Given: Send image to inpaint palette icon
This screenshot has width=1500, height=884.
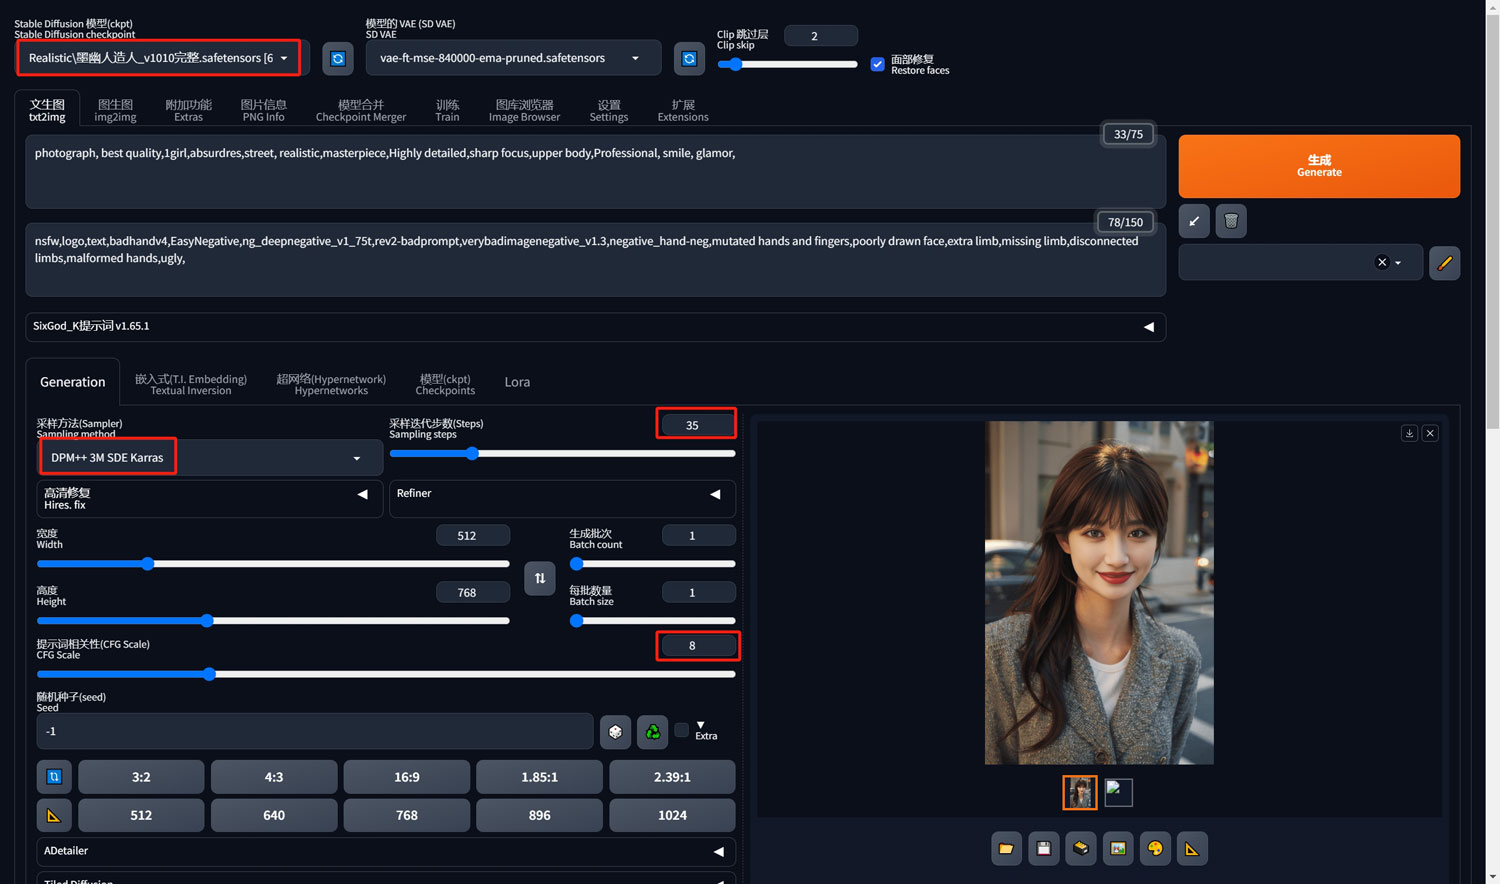Looking at the screenshot, I should 1155,849.
